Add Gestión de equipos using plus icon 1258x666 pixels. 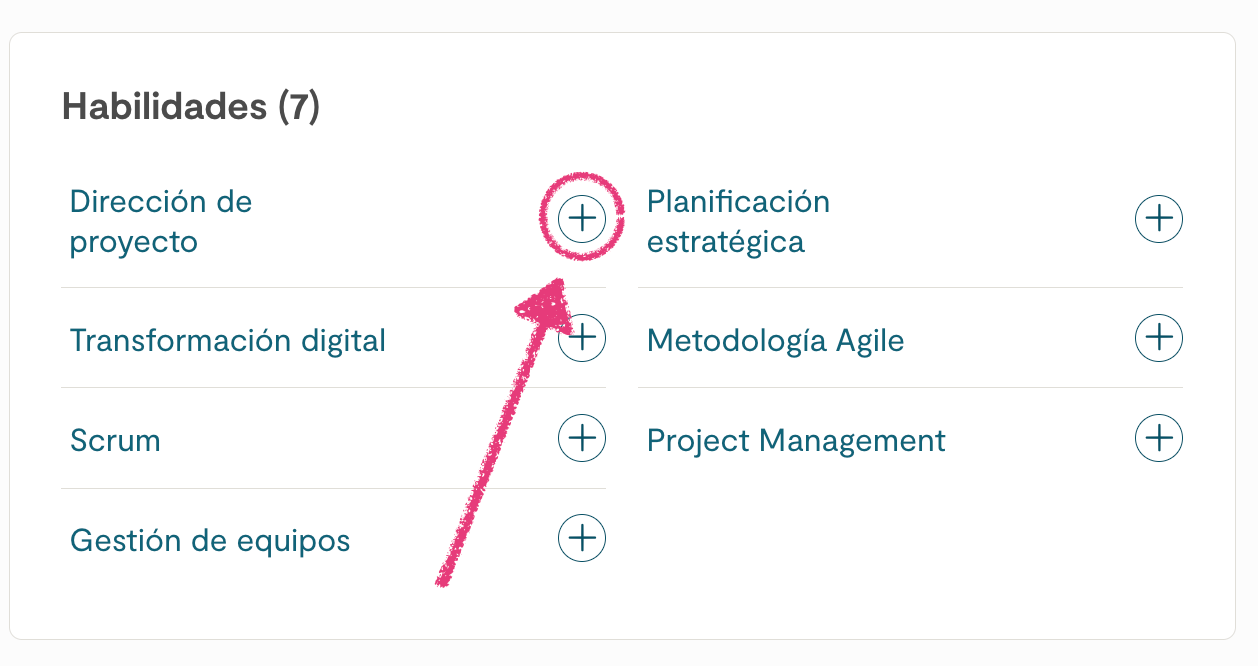(x=581, y=538)
